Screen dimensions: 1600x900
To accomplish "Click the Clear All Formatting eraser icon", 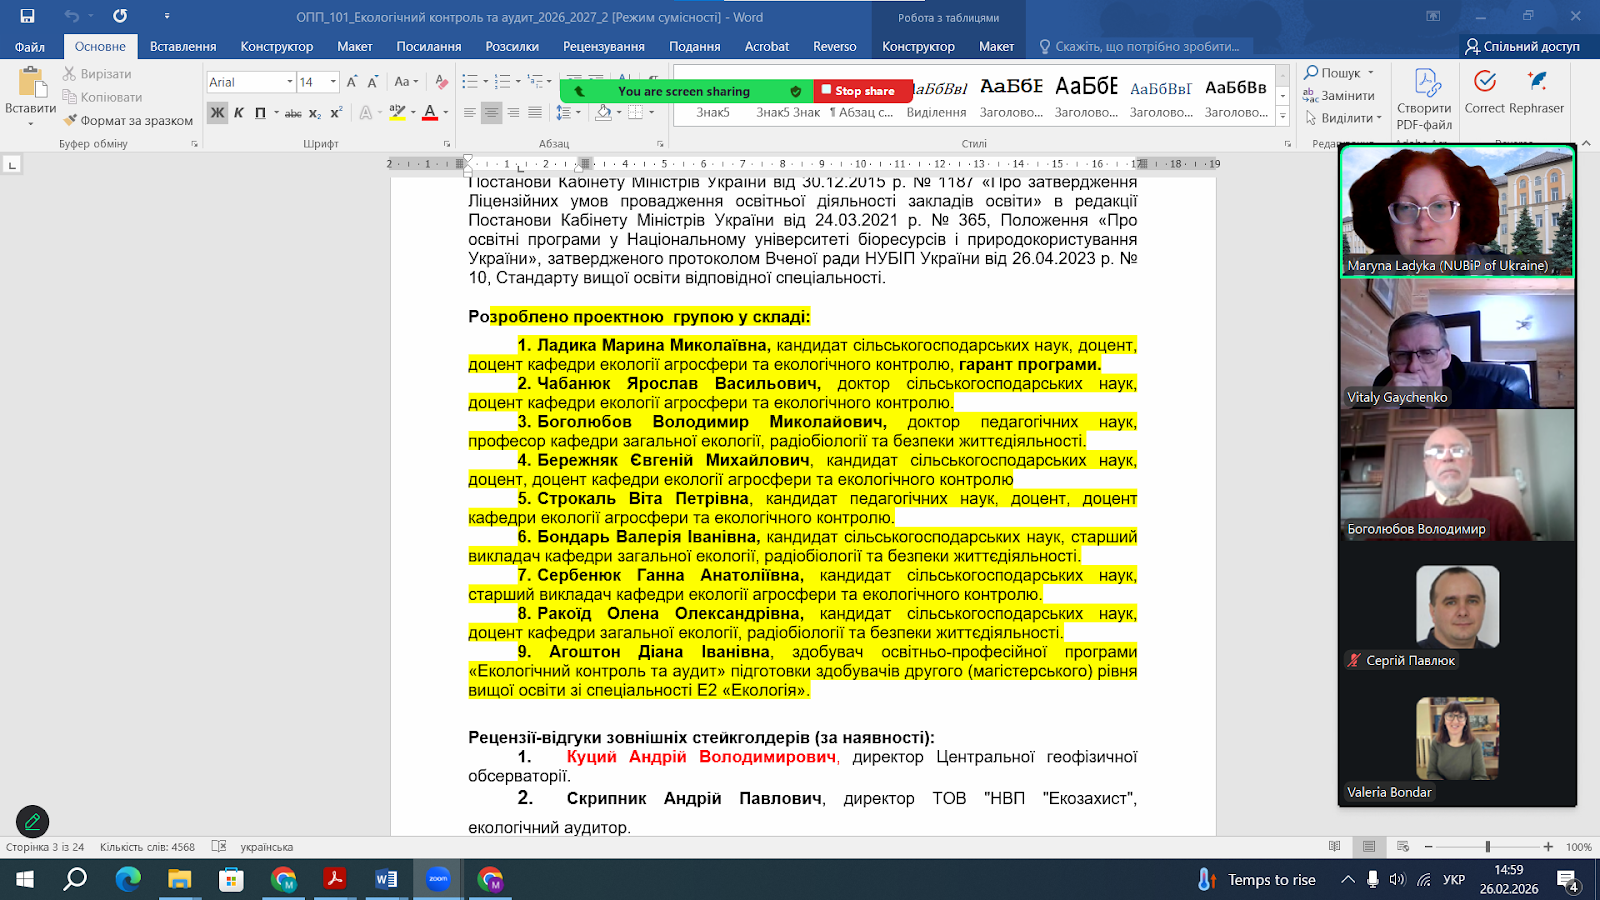I will [x=441, y=82].
